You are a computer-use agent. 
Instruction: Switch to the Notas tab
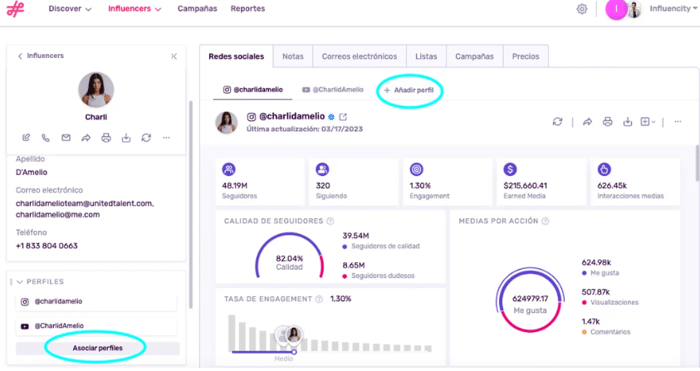point(293,56)
